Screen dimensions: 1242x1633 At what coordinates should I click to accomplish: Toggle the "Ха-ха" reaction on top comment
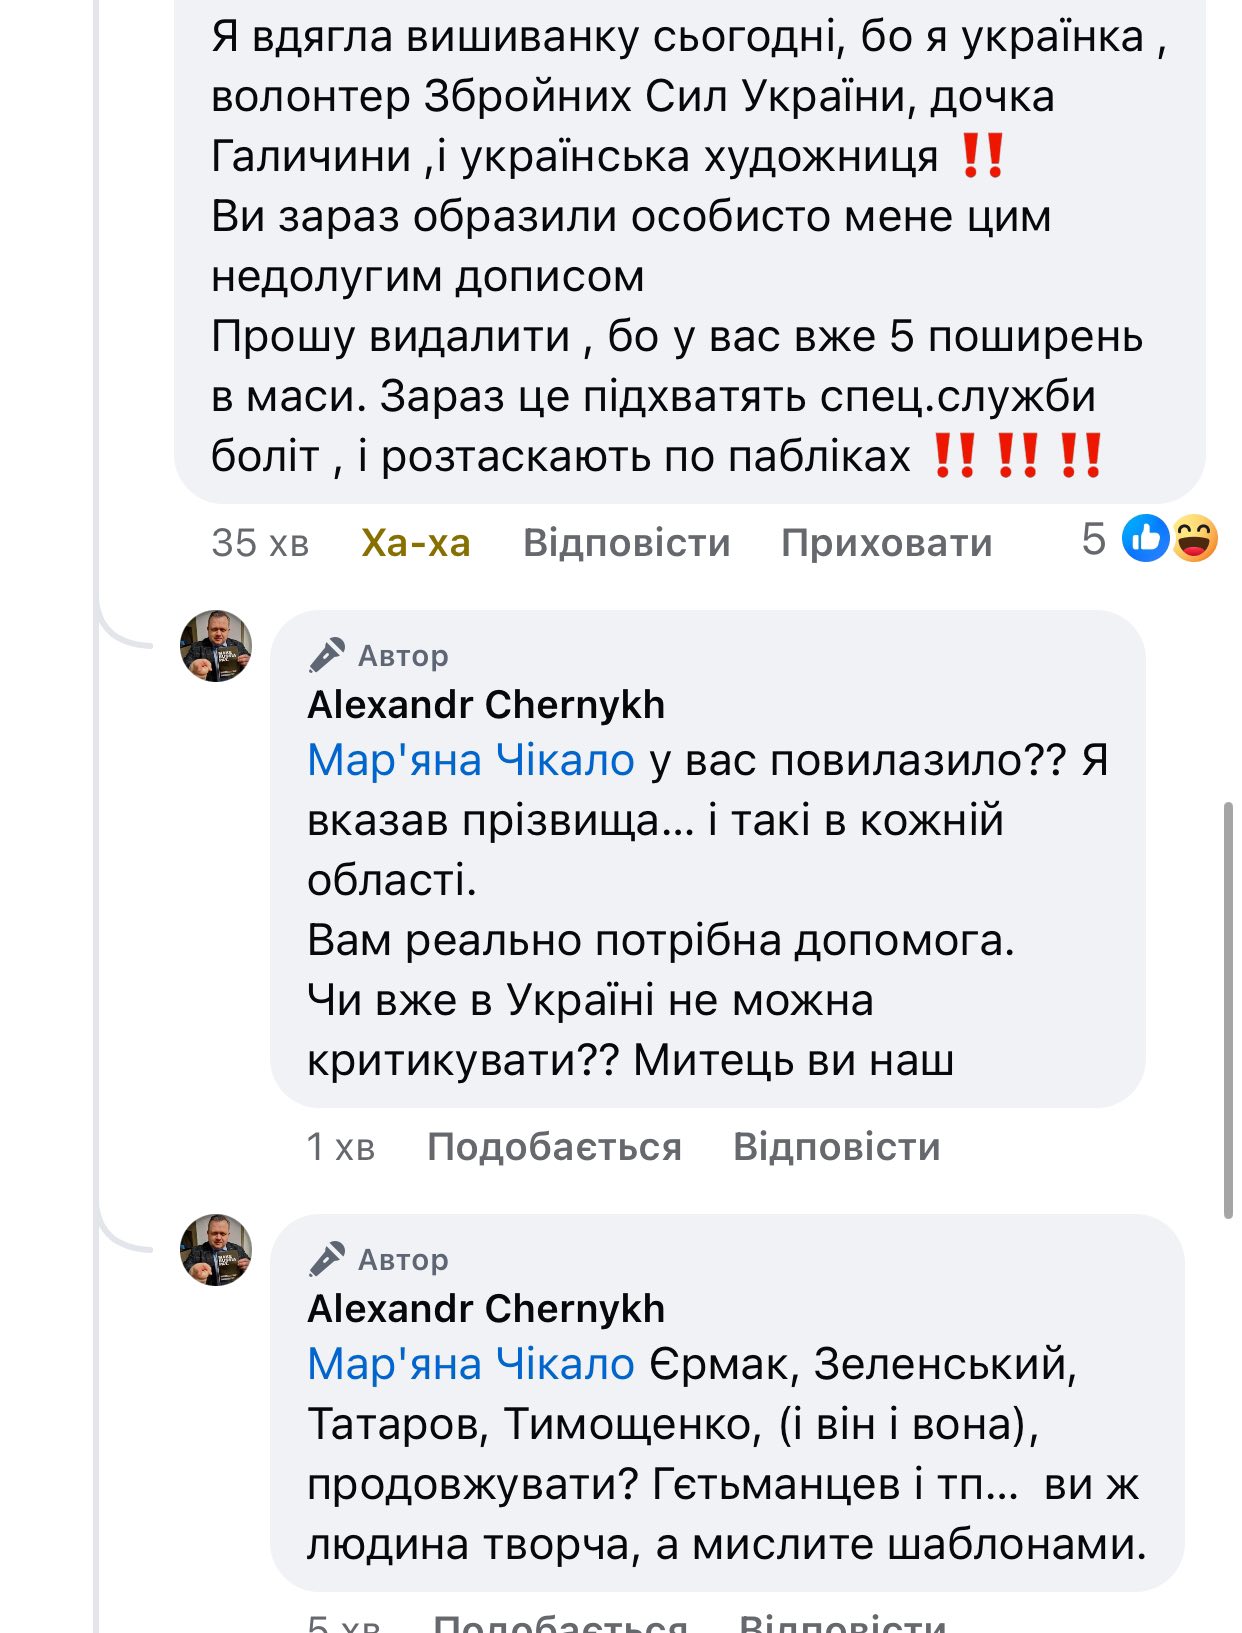tap(416, 543)
